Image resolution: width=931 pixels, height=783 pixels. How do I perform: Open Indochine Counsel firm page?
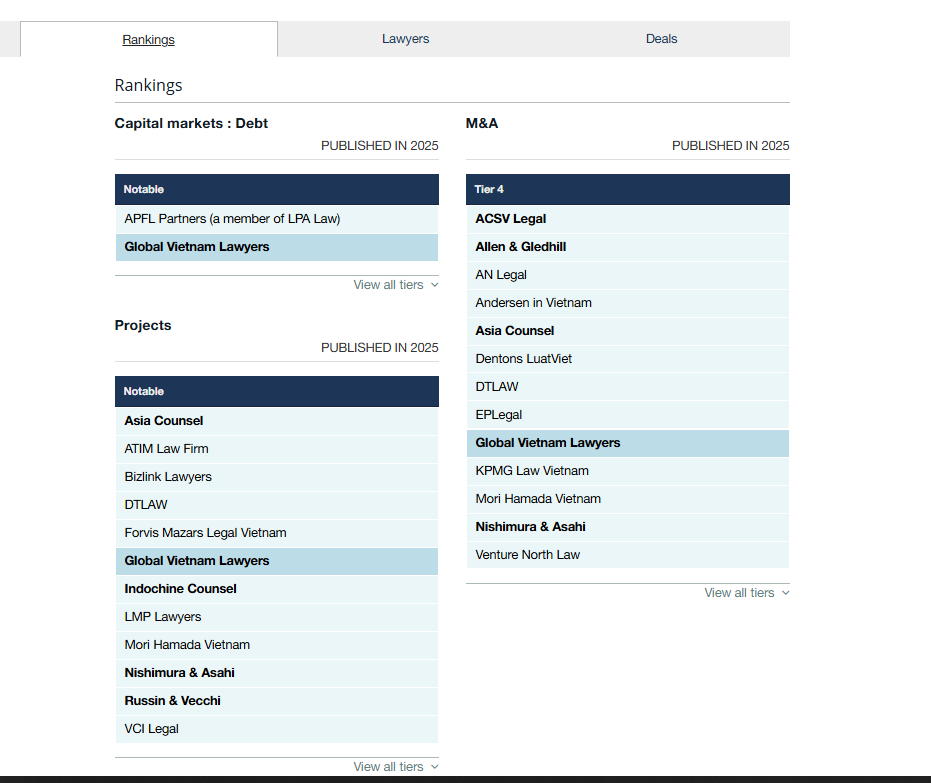point(180,589)
